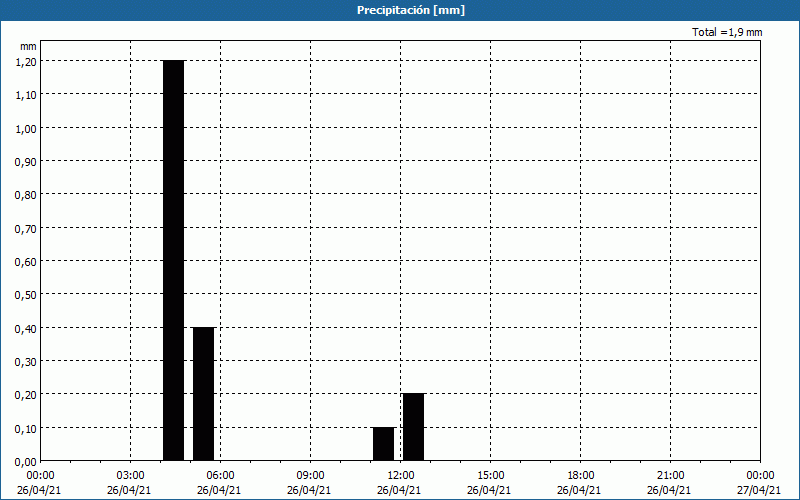Select the 0,40 mm precipitation bar
Viewport: 800px width, 500px height.
(204, 394)
